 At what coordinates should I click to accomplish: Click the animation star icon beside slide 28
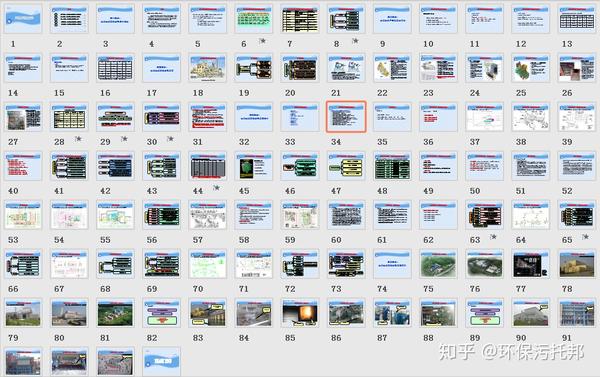point(78,138)
